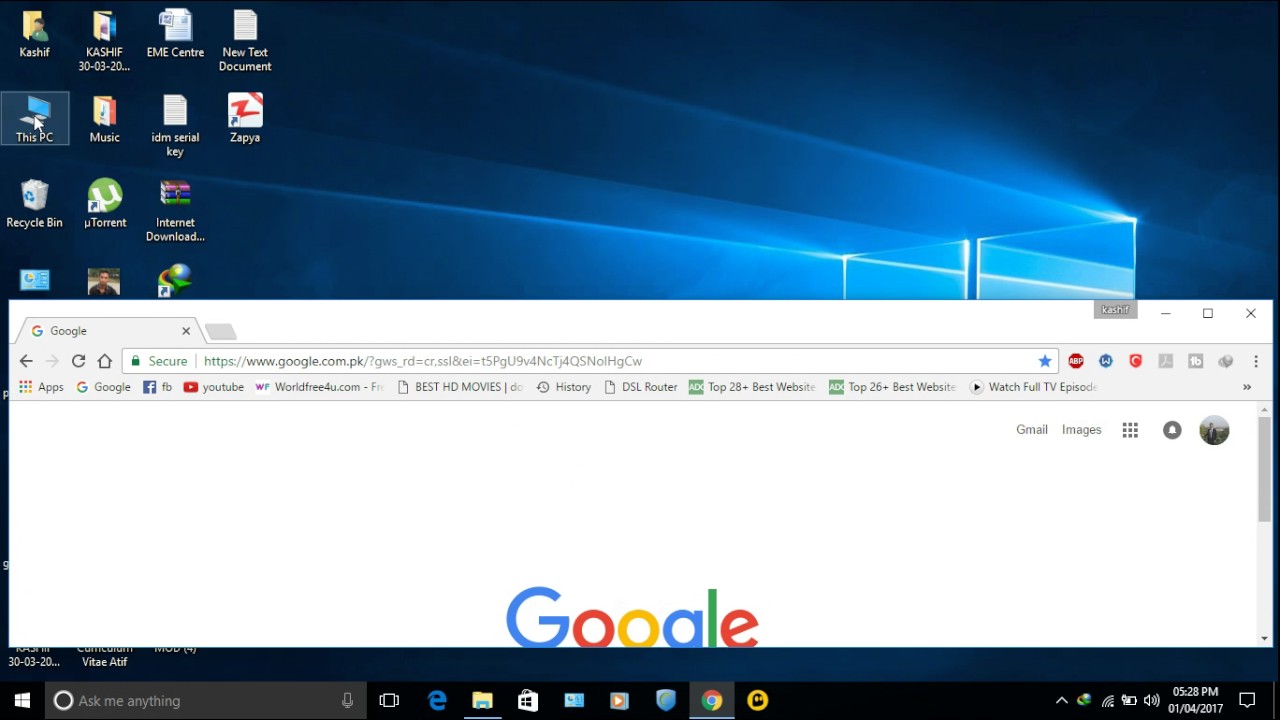Viewport: 1280px width, 720px height.
Task: Open the Apps shortcut in bookmarks bar
Action: [41, 387]
